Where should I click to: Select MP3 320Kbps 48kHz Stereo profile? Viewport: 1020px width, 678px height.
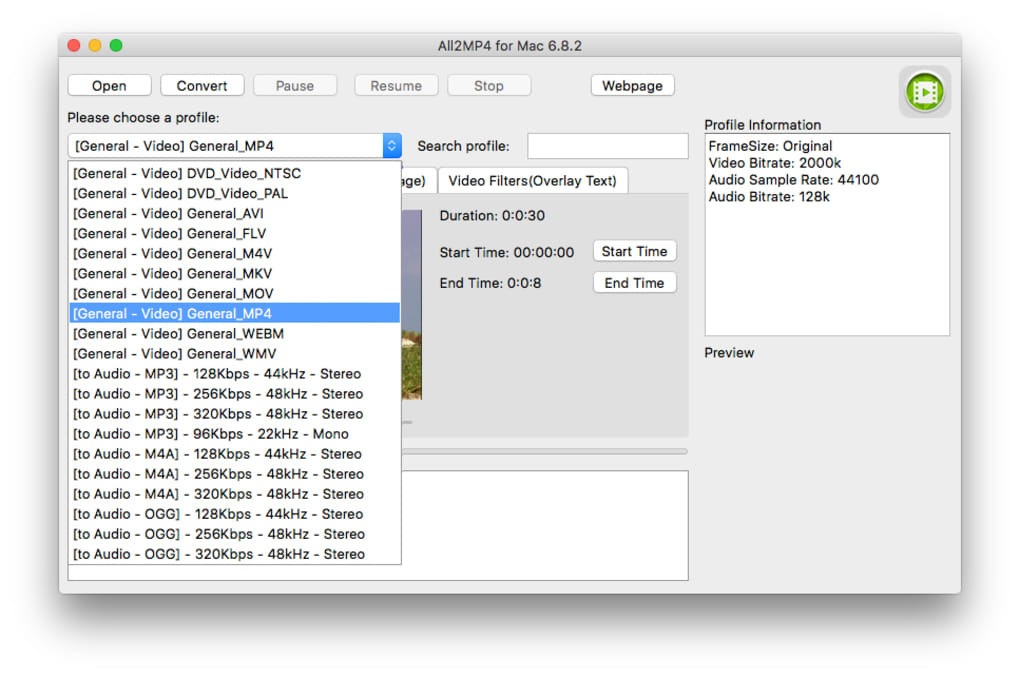click(234, 414)
